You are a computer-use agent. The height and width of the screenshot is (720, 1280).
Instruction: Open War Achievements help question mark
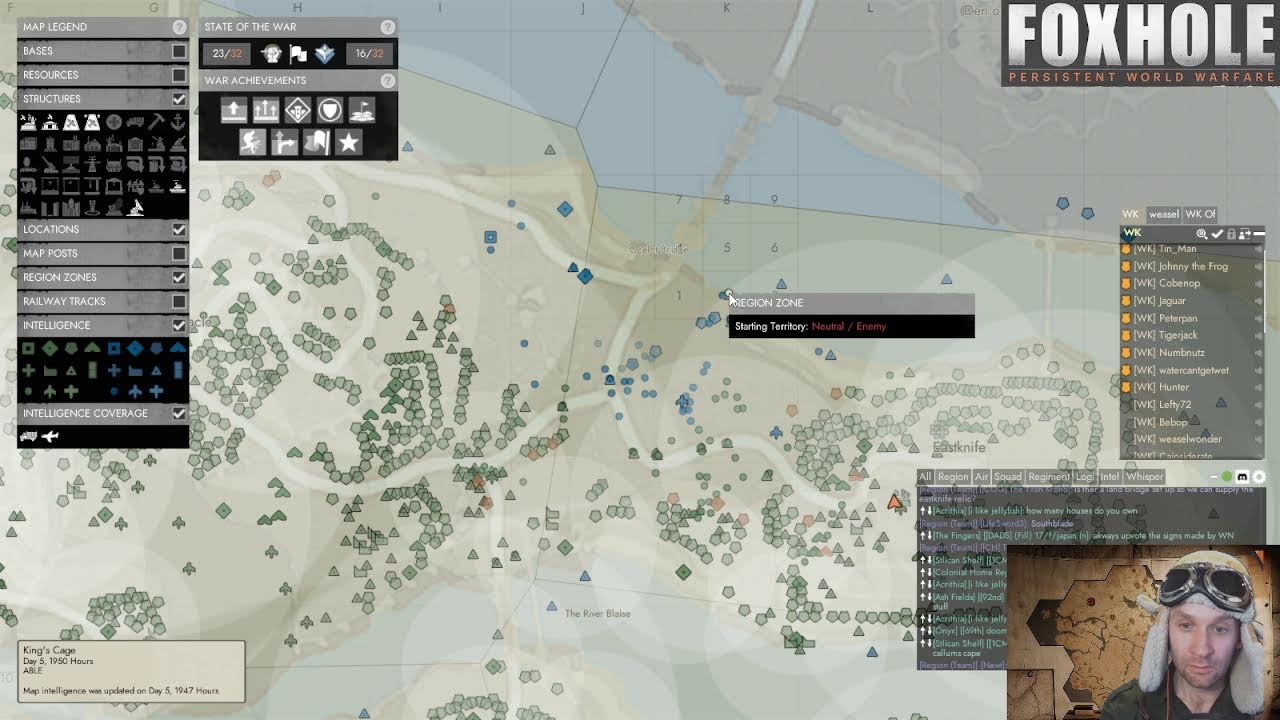[388, 80]
